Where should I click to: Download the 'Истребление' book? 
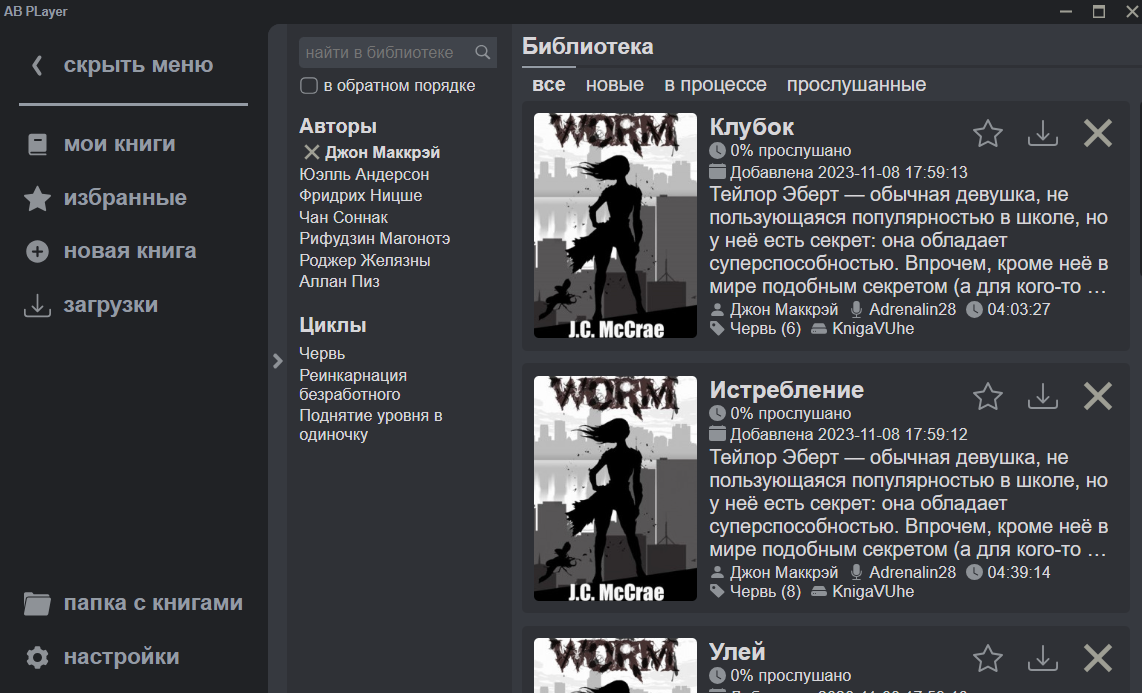(x=1043, y=396)
